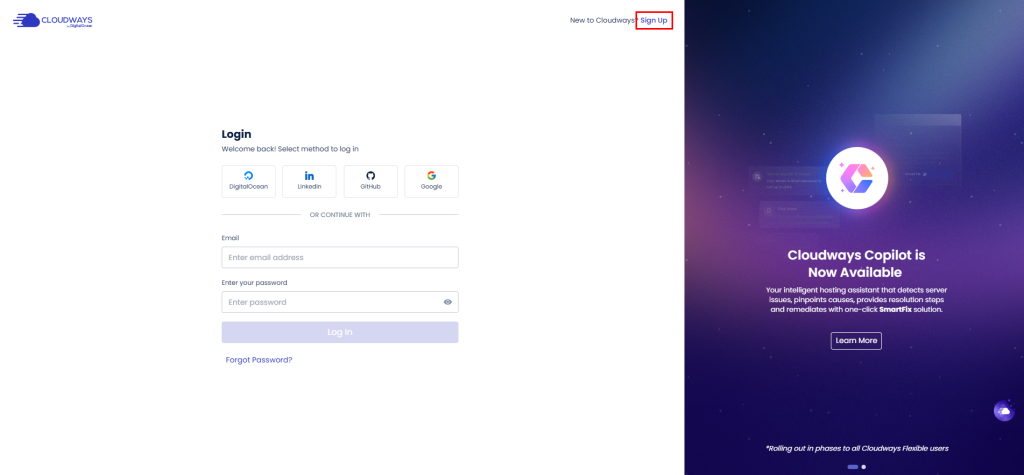Click the Cloudways logo
Image resolution: width=1024 pixels, height=475 pixels.
point(52,20)
